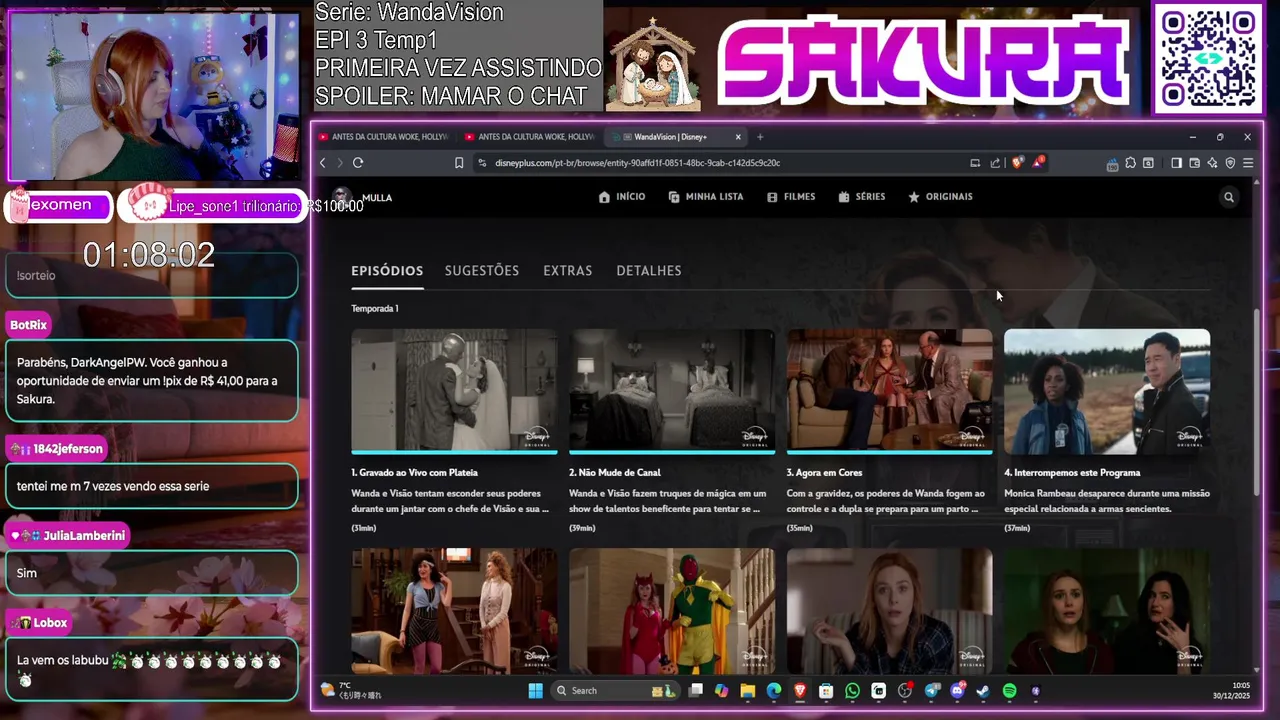Click the 'BotRix' chat username
The width and height of the screenshot is (1280, 720).
point(29,325)
